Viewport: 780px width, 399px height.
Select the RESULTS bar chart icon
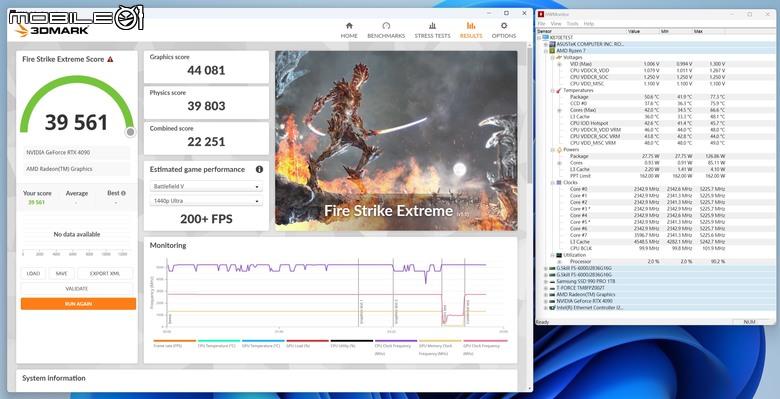471,26
